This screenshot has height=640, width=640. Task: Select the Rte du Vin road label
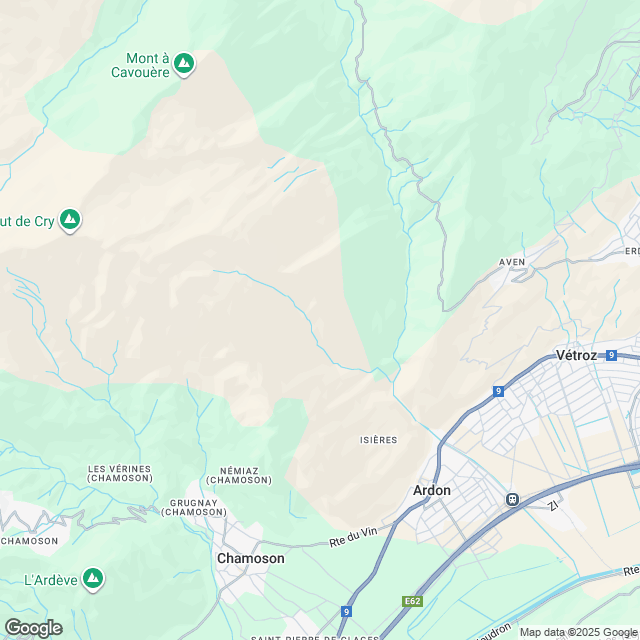(x=353, y=536)
